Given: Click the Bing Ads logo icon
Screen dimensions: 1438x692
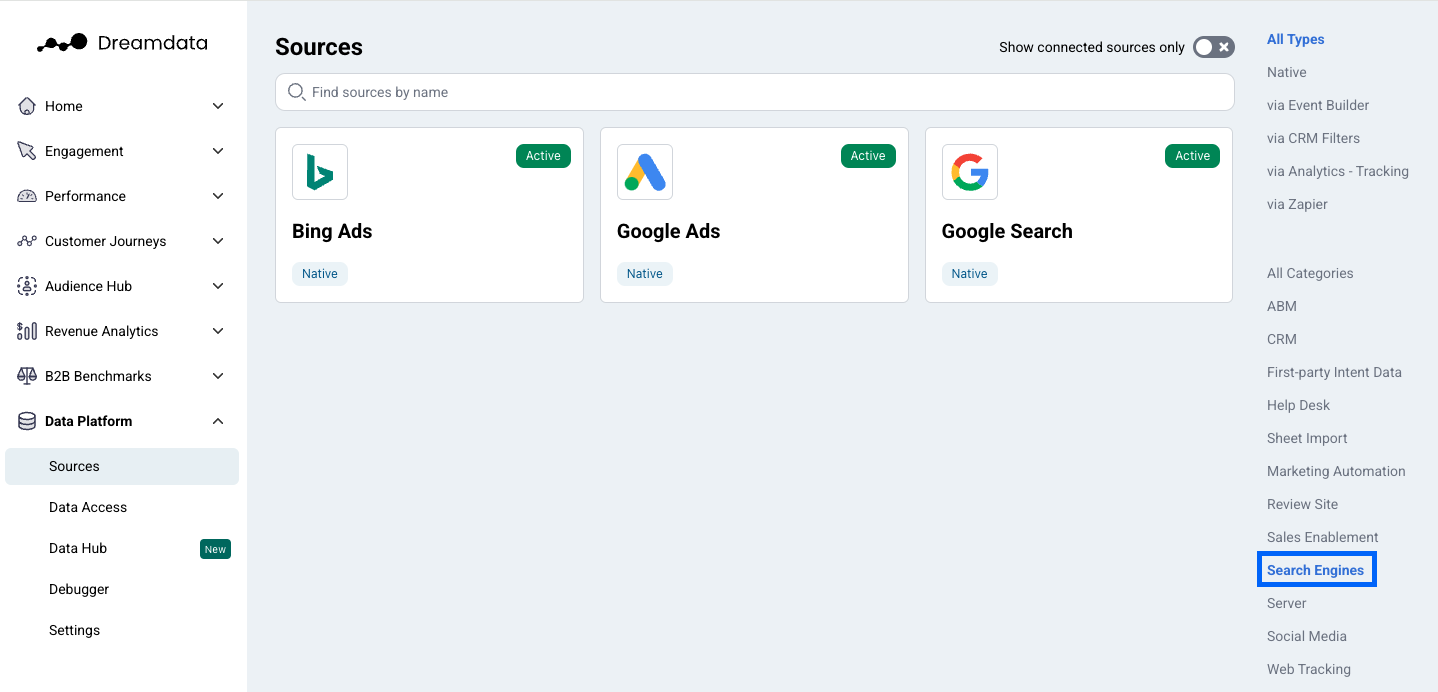Looking at the screenshot, I should (x=320, y=172).
